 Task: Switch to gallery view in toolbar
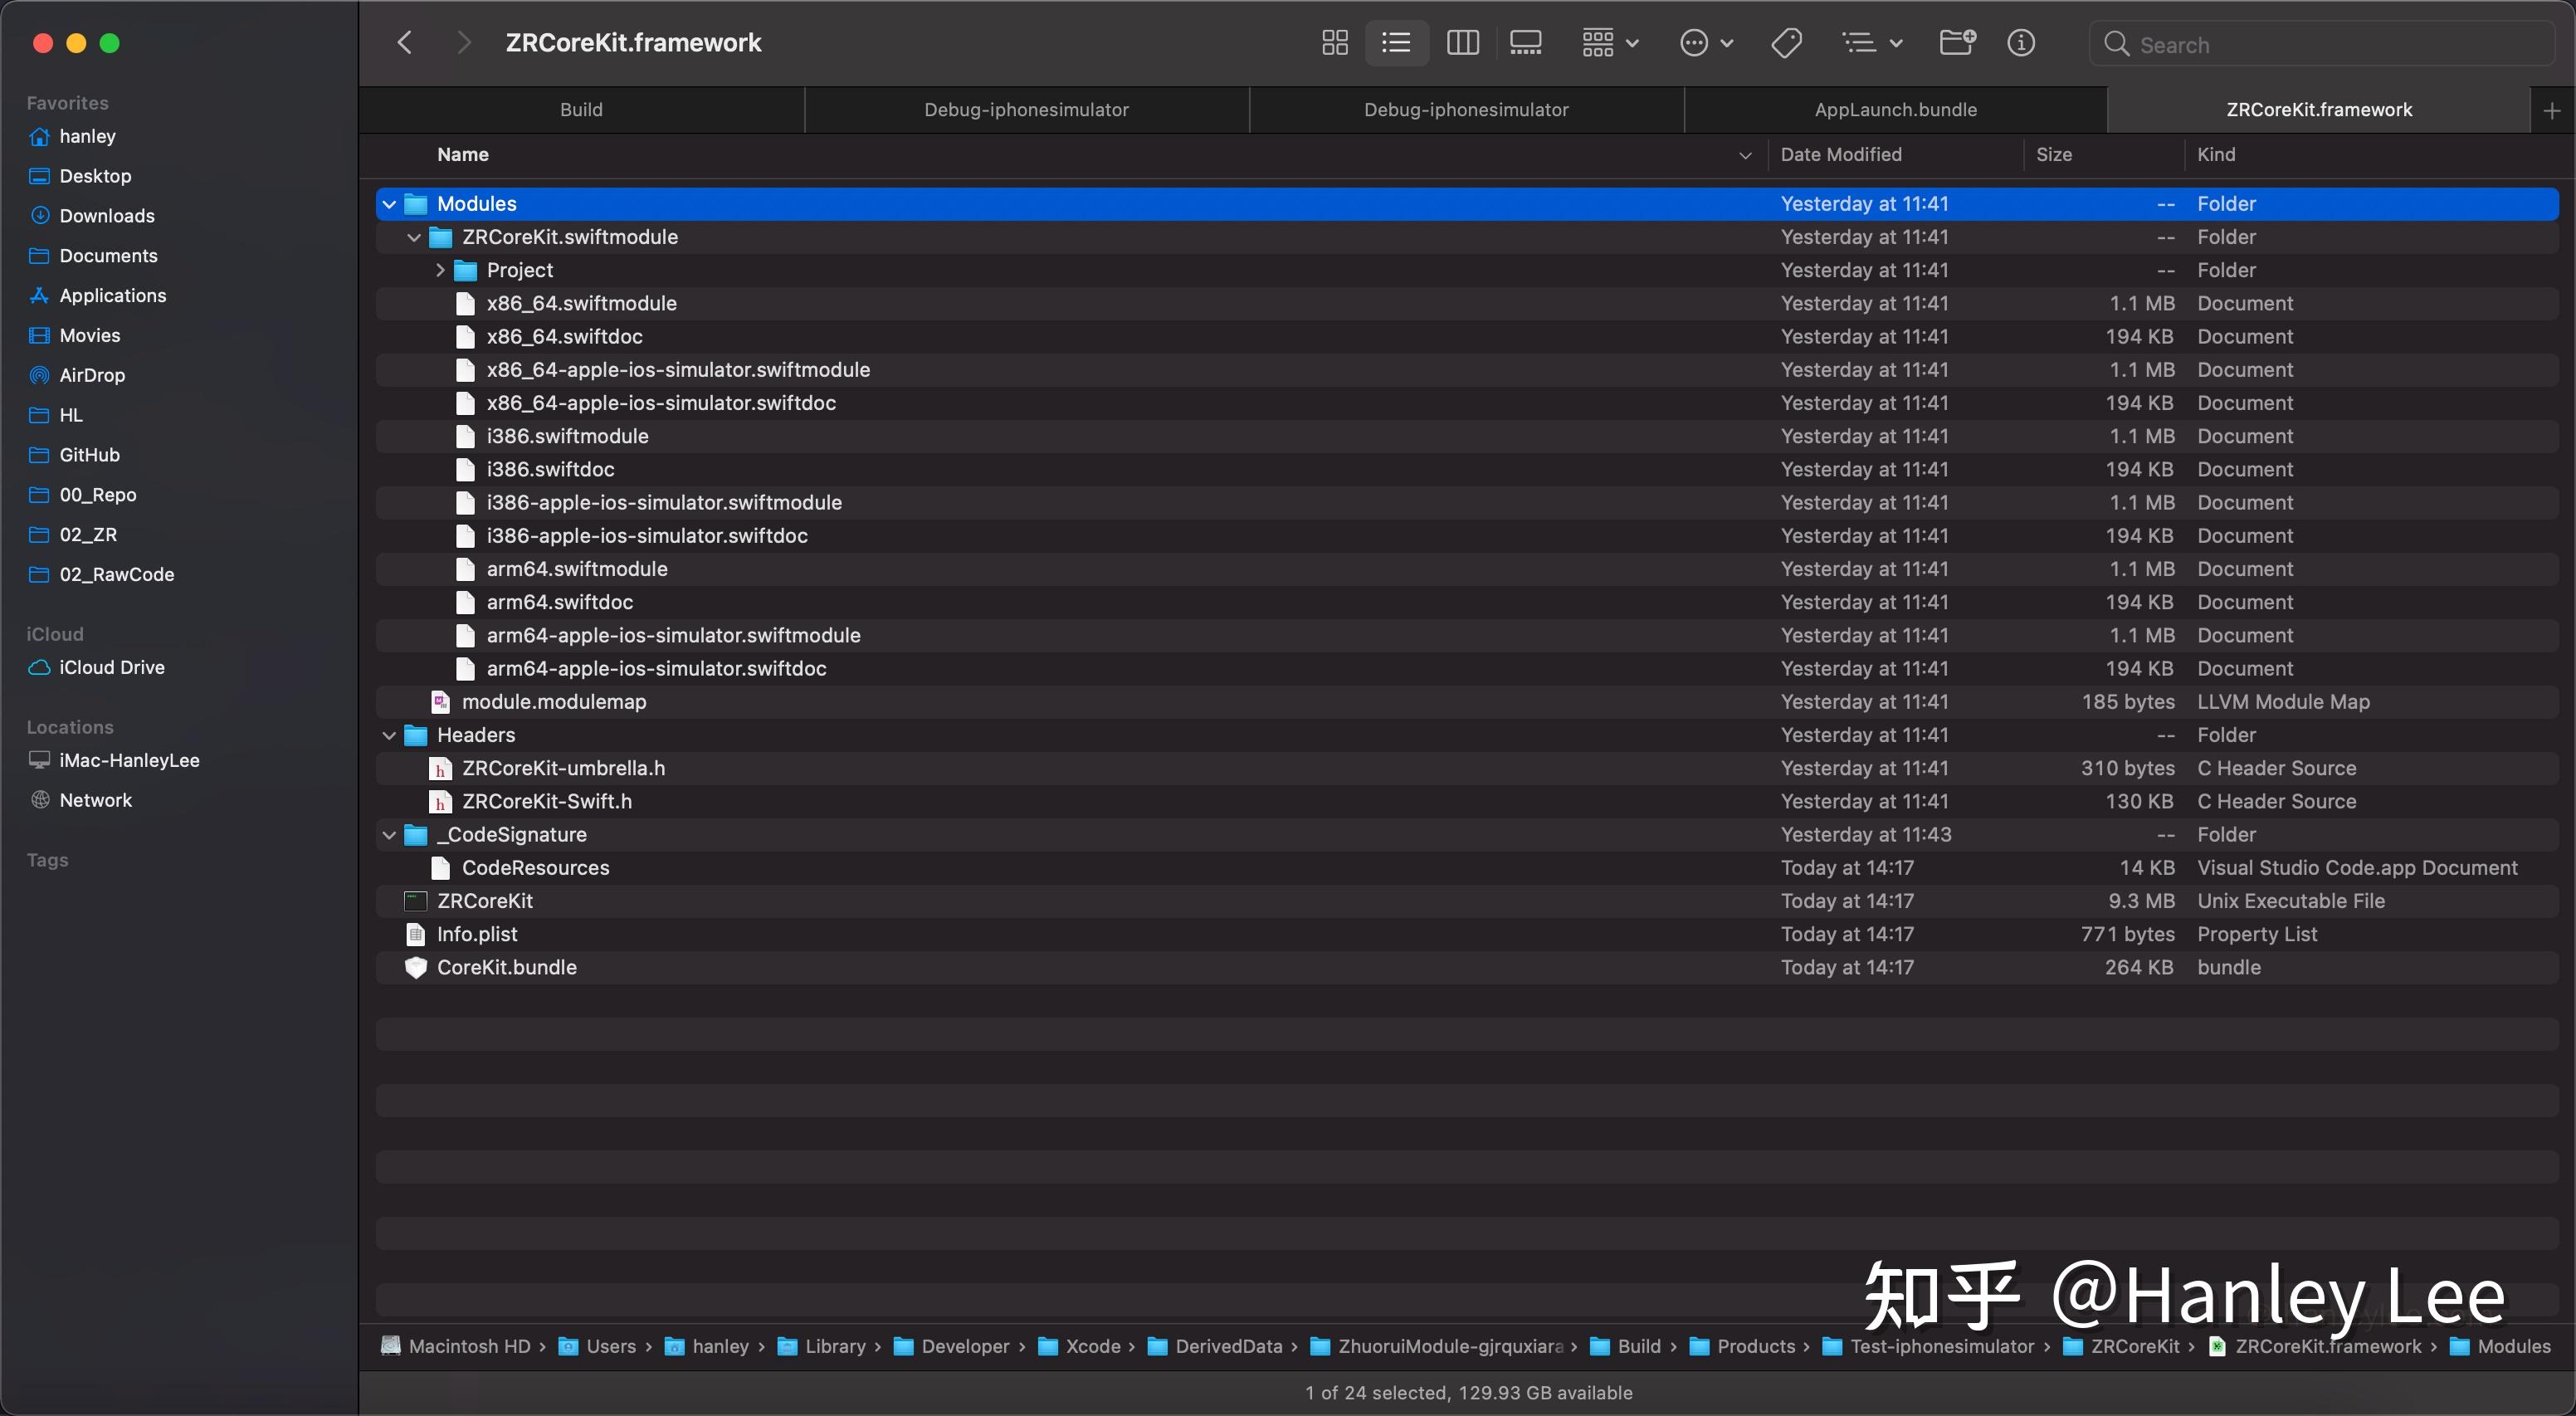pyautogui.click(x=1525, y=43)
